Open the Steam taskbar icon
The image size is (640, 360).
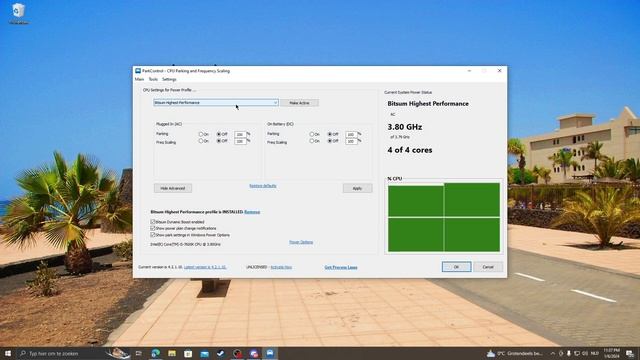coord(221,353)
